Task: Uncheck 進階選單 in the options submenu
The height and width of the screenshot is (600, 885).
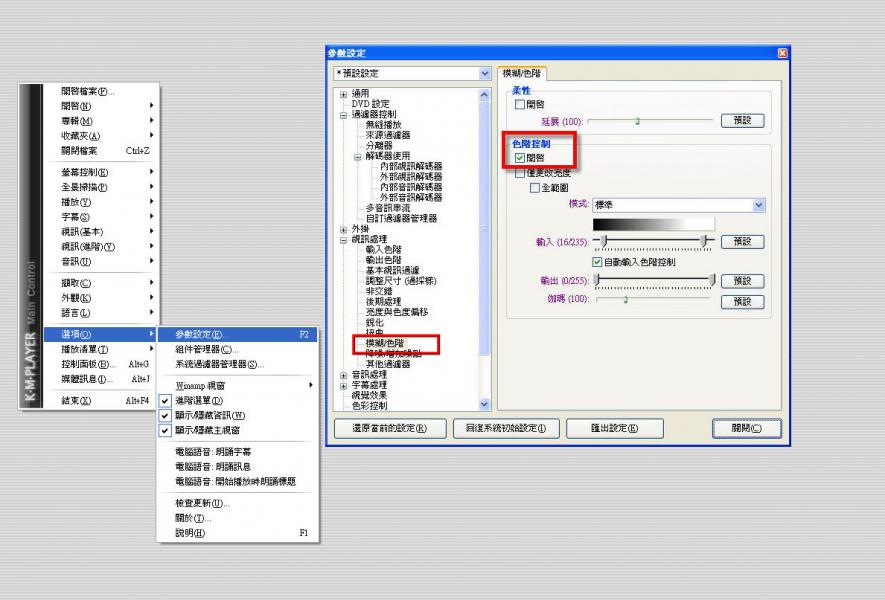Action: 165,401
